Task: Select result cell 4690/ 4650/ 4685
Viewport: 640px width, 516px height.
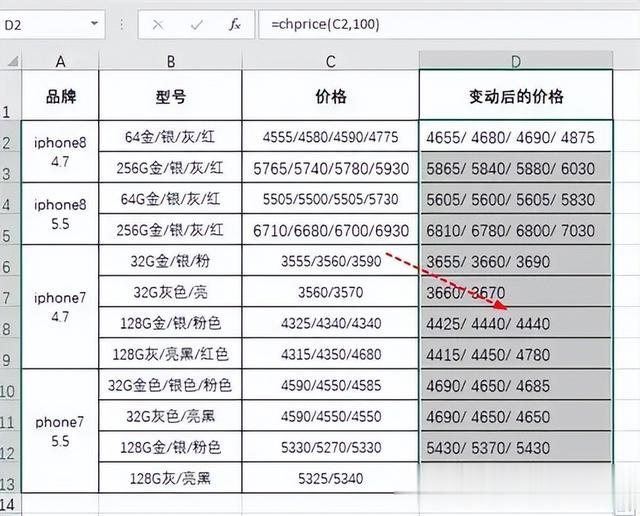Action: pyautogui.click(x=516, y=385)
